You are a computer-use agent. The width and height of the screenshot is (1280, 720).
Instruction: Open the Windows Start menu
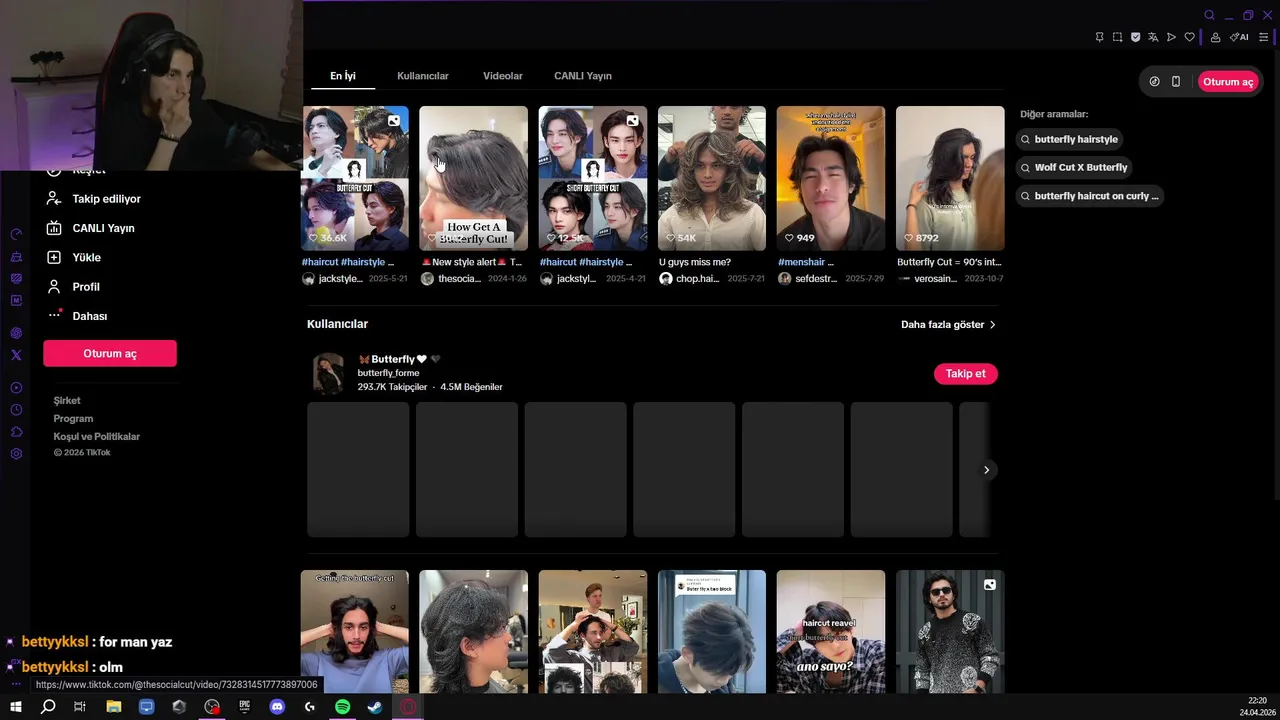click(15, 707)
